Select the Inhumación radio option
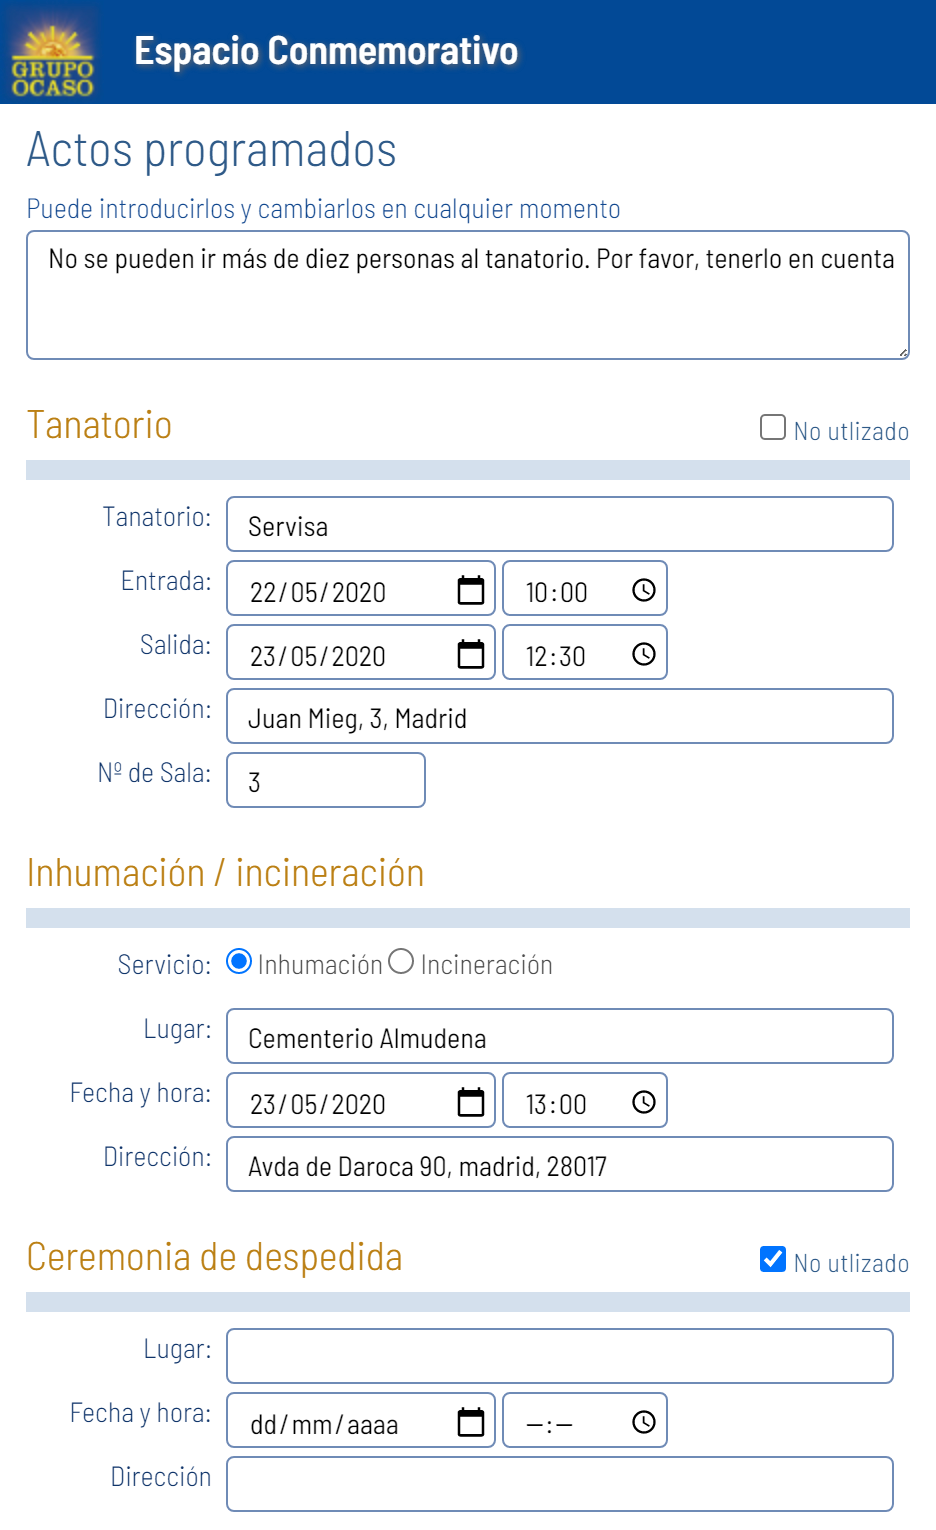The image size is (936, 1530). (x=239, y=962)
